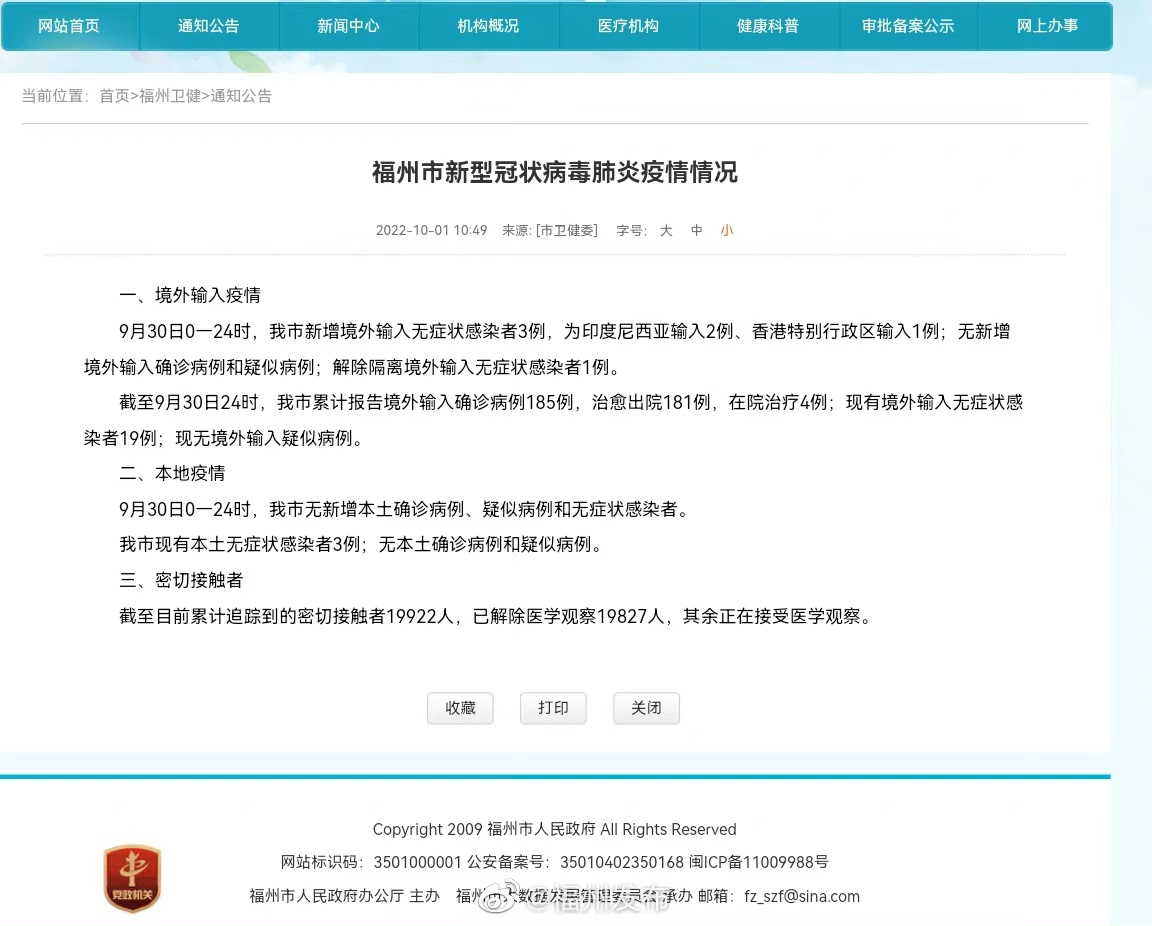Set font size to 大
1152x926 pixels.
coord(666,230)
